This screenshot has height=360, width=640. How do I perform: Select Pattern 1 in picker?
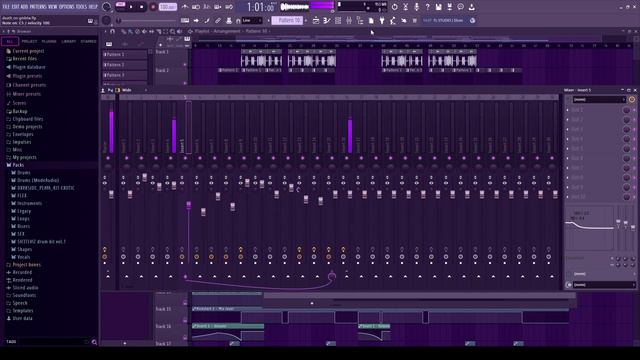[x=125, y=54]
